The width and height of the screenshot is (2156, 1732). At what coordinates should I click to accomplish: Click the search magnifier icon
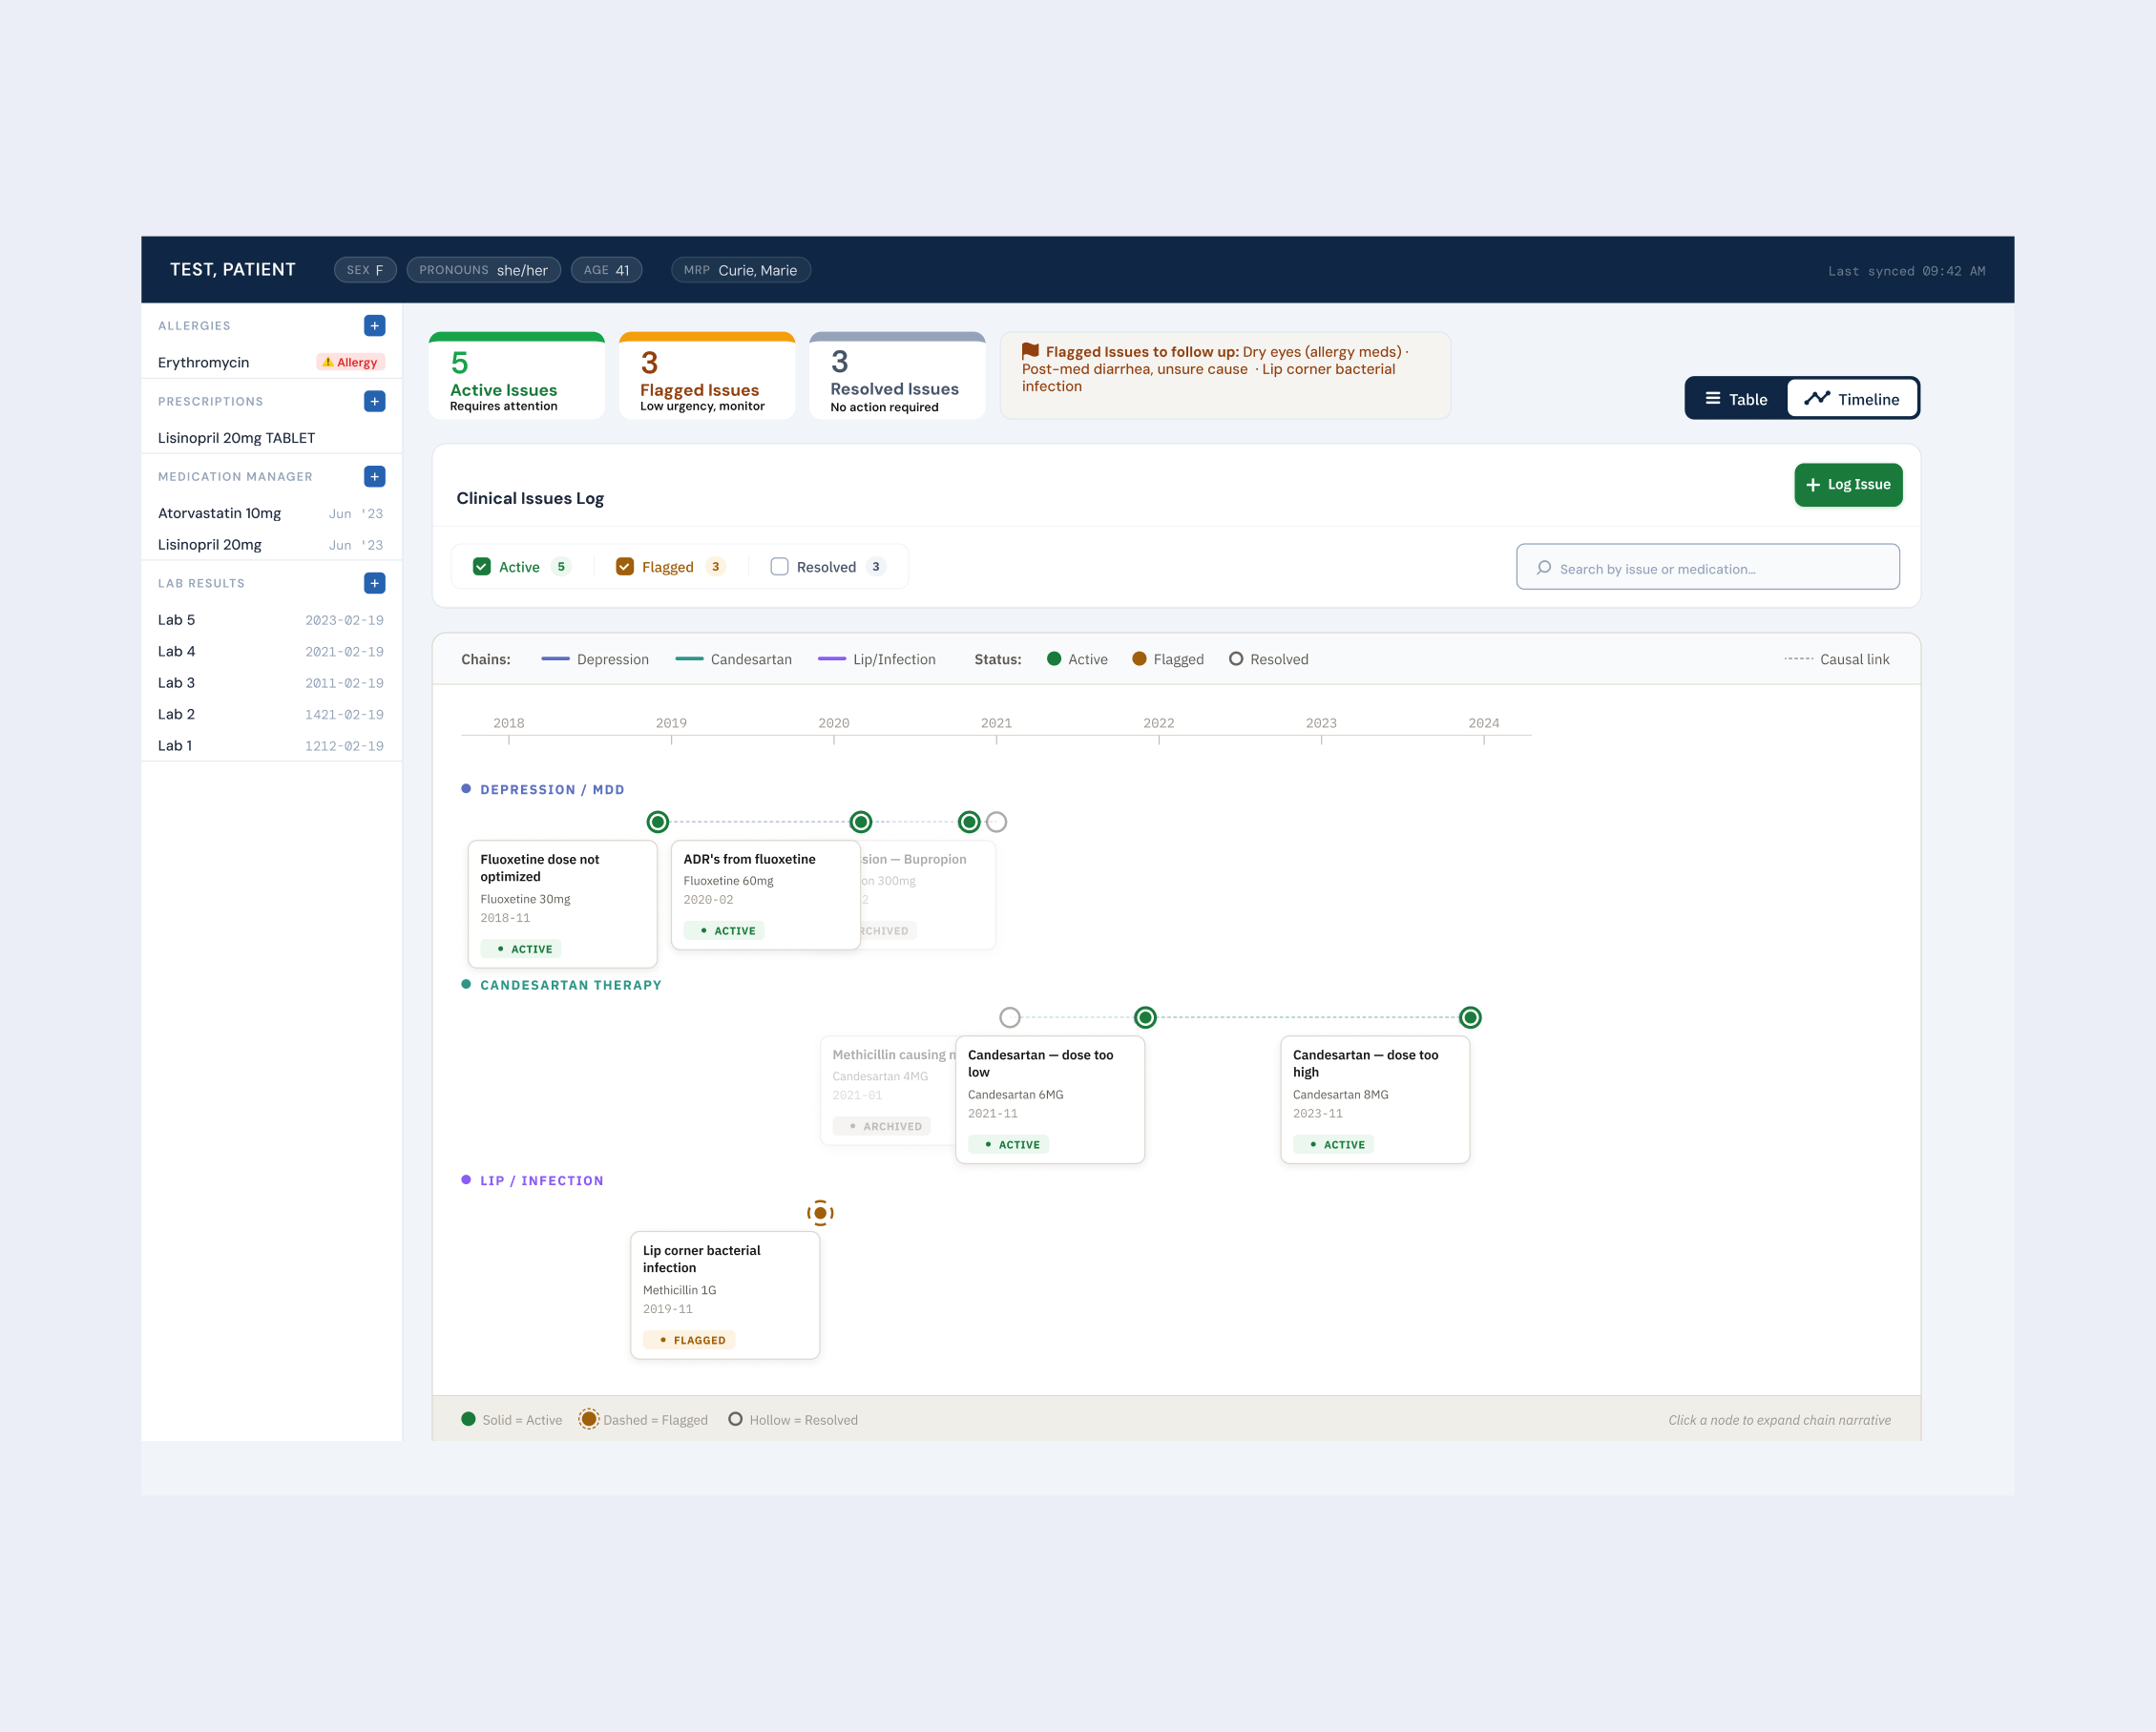point(1544,567)
